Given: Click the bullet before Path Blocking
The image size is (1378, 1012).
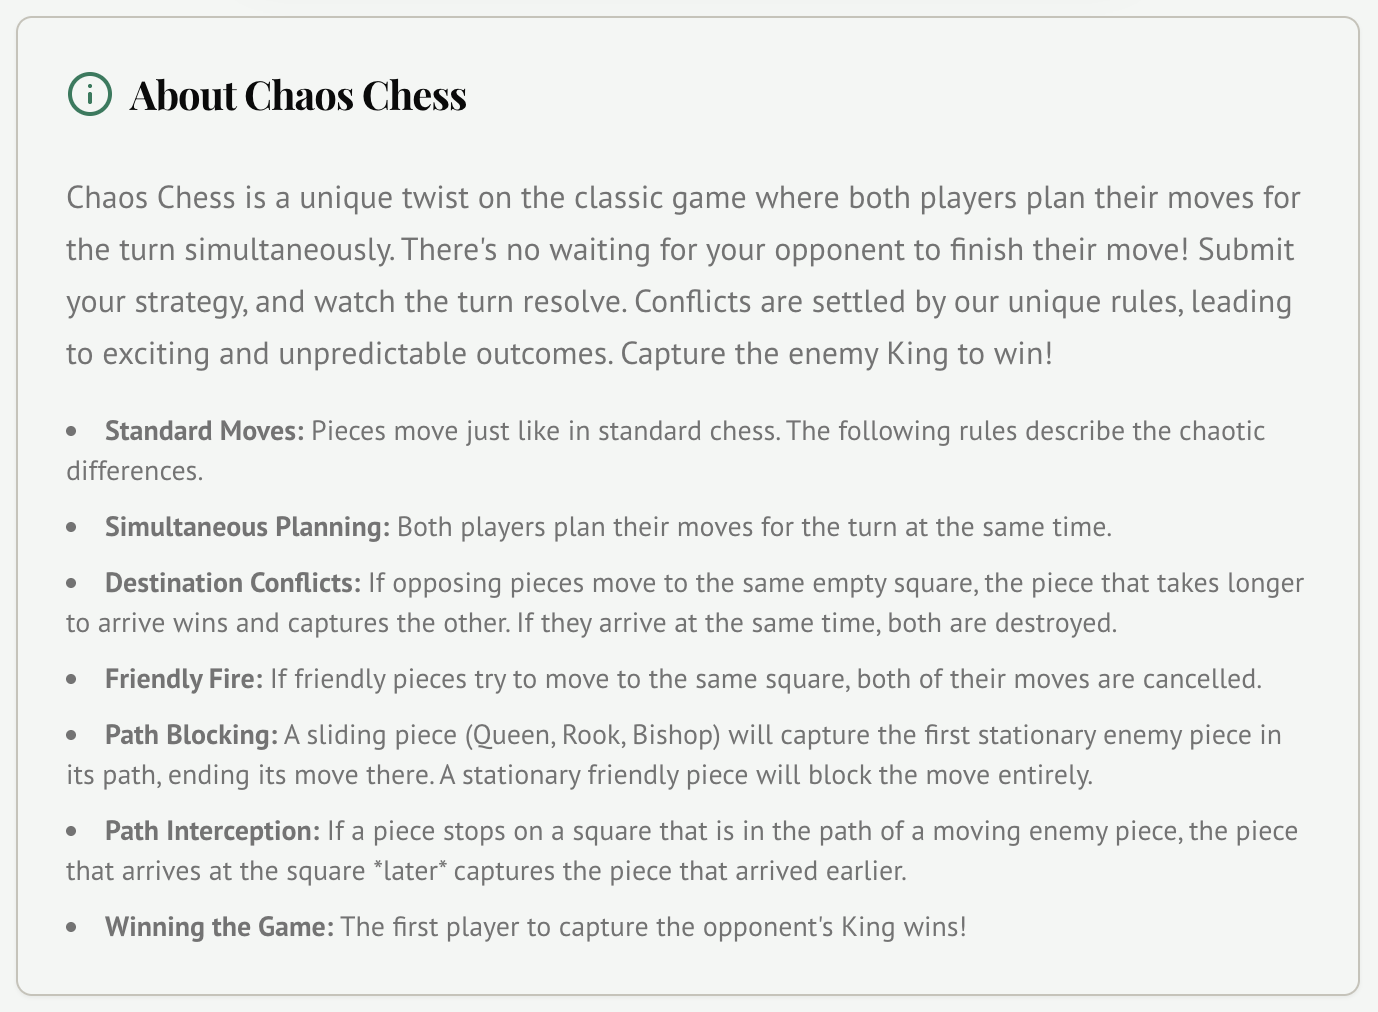Looking at the screenshot, I should click(72, 736).
